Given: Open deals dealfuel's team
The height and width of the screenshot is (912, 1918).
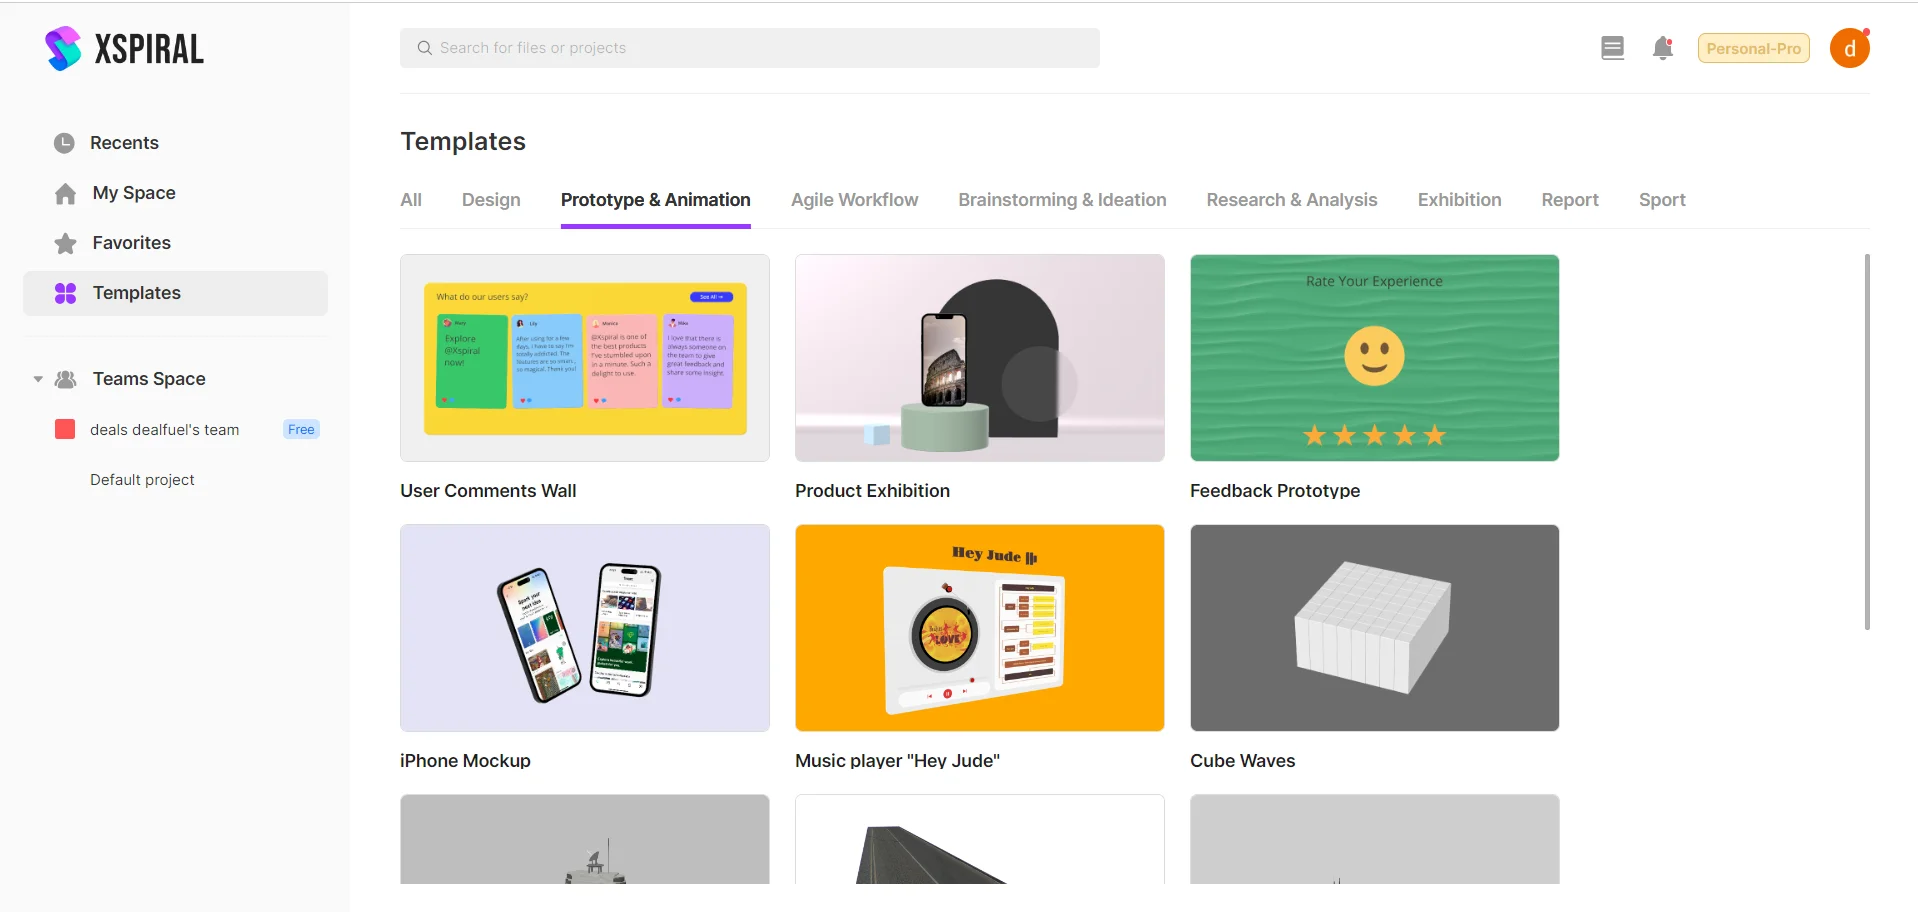Looking at the screenshot, I should [x=164, y=430].
